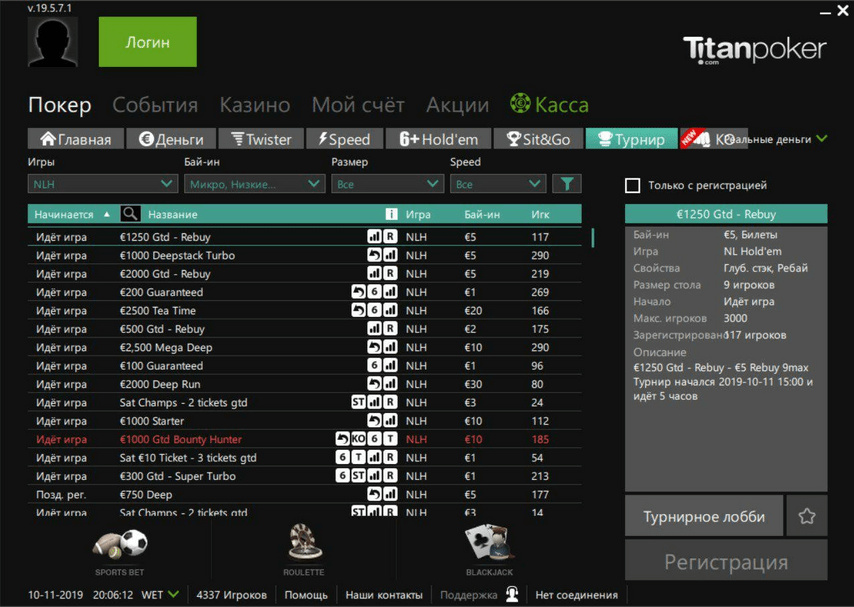Click the R rebuy icon on €1250 Gtd row
This screenshot has width=854, height=607.
coord(390,236)
